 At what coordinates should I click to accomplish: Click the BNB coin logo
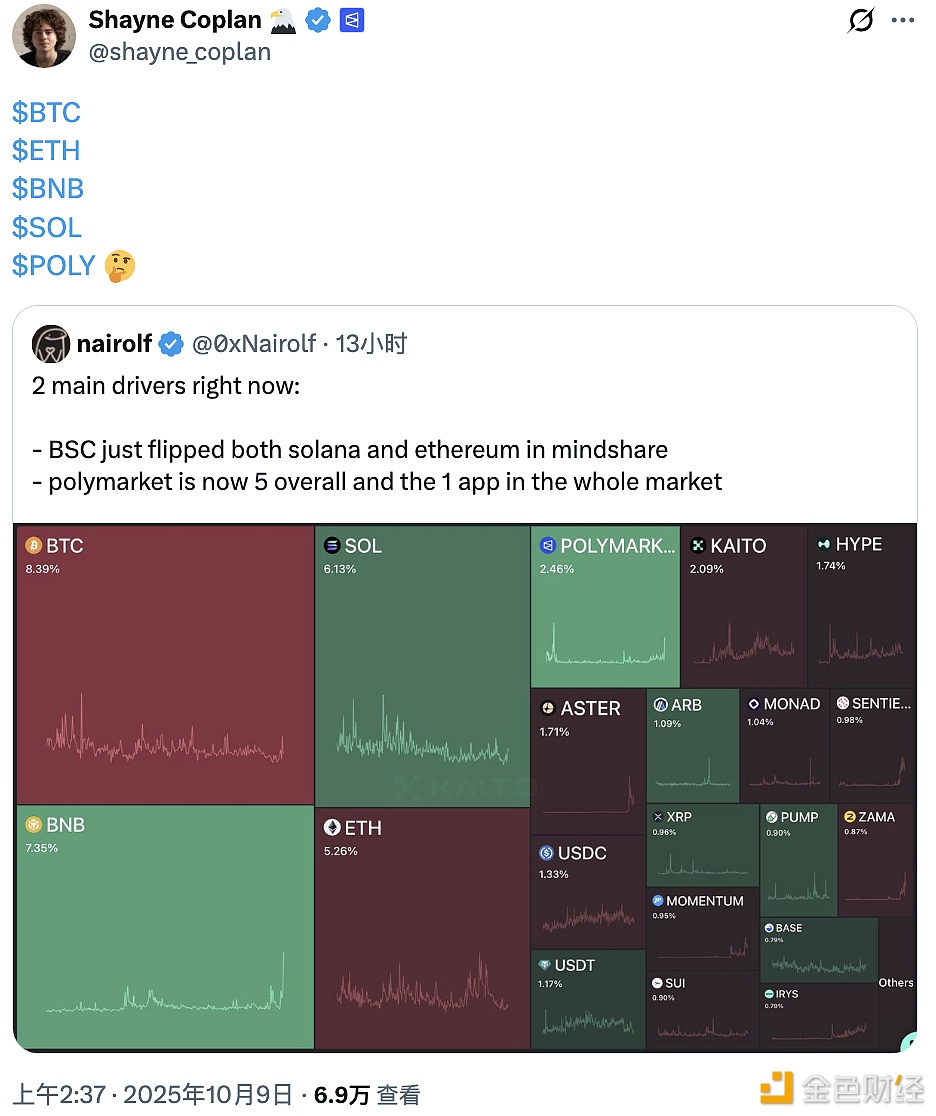pos(33,825)
